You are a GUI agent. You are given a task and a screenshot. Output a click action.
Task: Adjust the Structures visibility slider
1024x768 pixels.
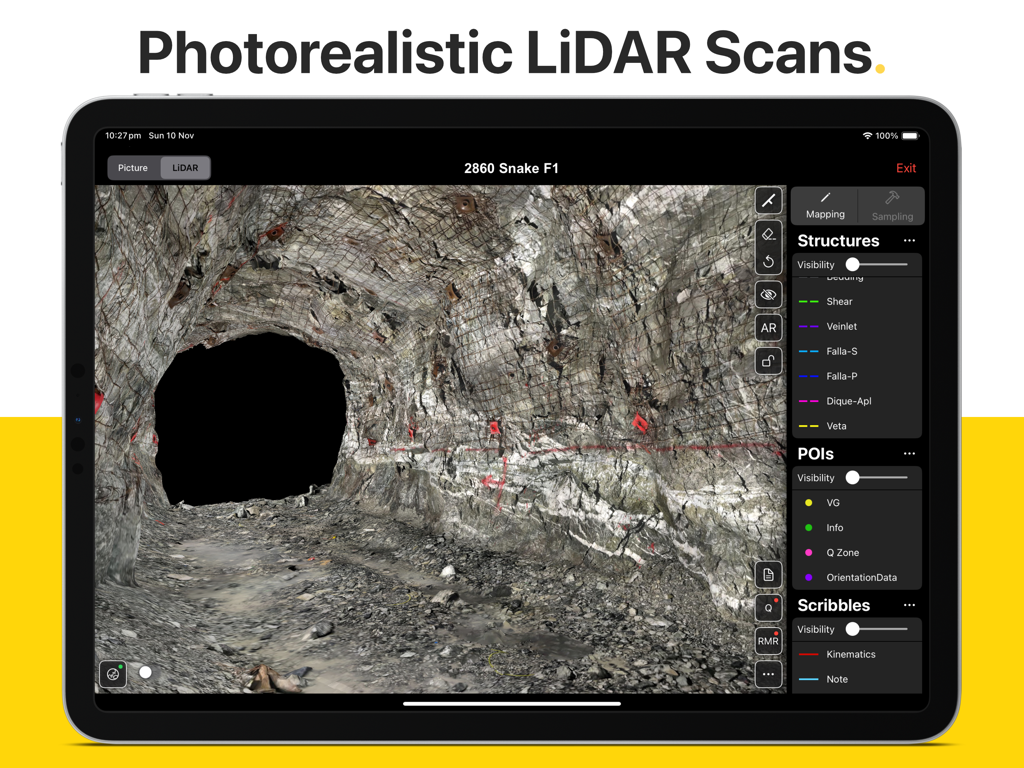[853, 264]
